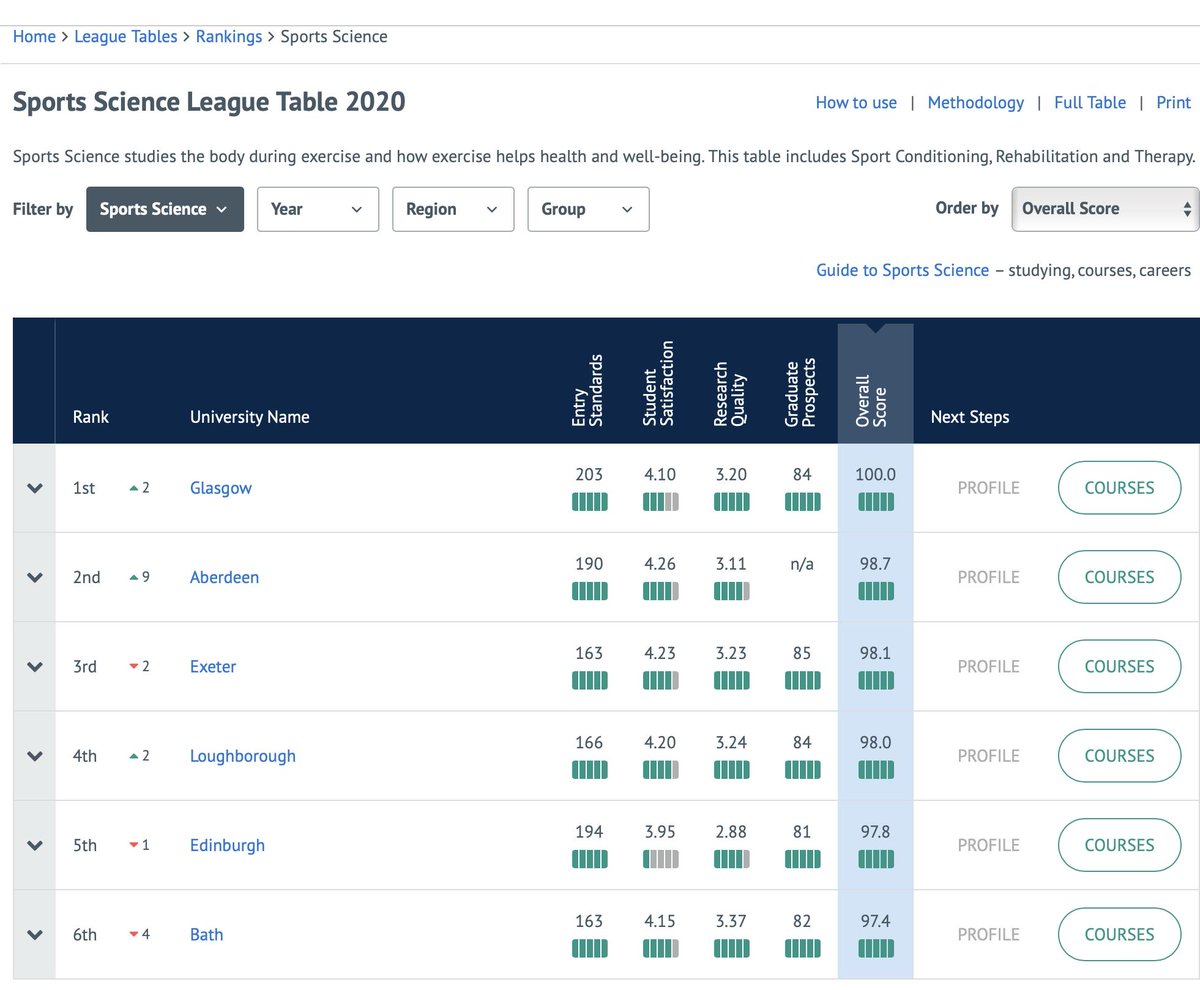Open the Region filter dropdown
This screenshot has width=1200, height=990.
click(x=453, y=209)
